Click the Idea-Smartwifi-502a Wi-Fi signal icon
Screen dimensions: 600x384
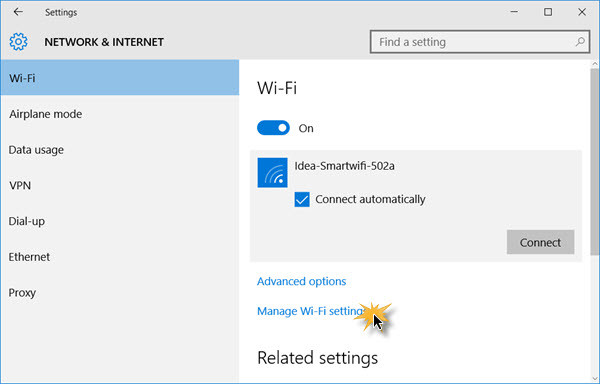(272, 172)
